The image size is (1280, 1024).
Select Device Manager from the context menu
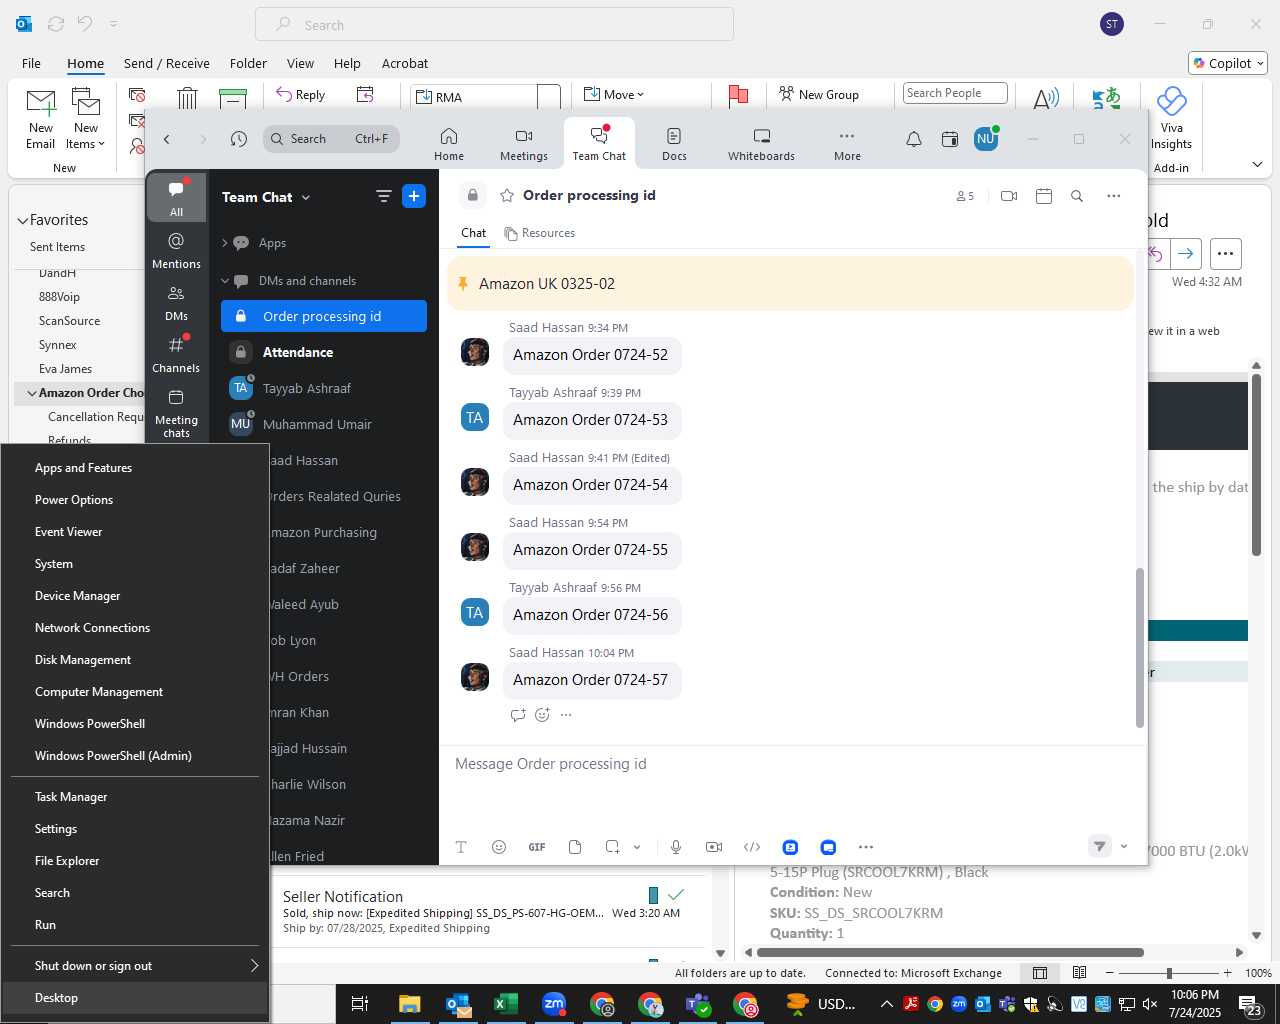pos(134,596)
